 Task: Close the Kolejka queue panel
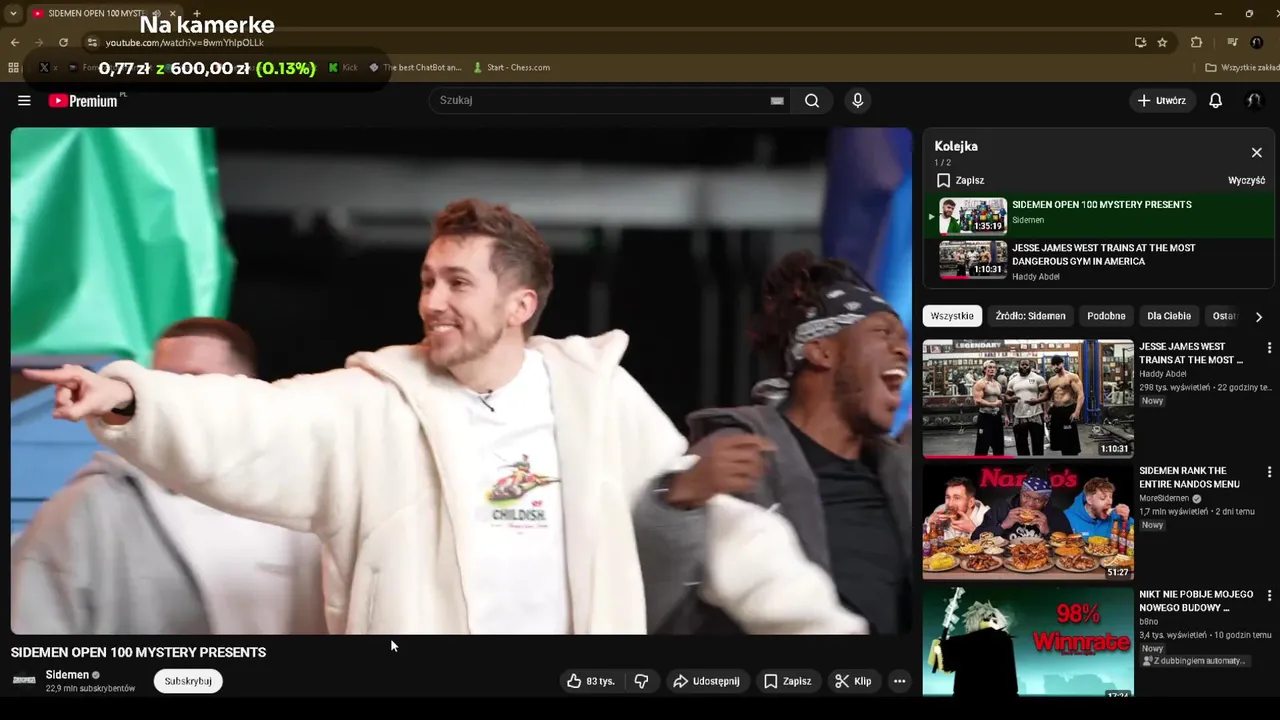pyautogui.click(x=1257, y=152)
